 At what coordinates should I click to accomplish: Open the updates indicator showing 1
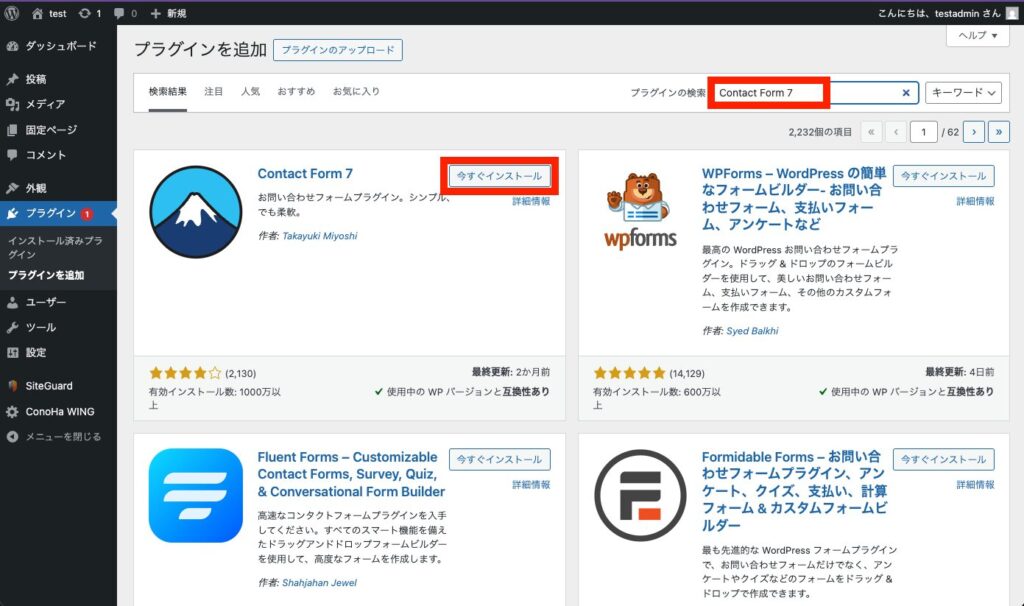coord(89,13)
